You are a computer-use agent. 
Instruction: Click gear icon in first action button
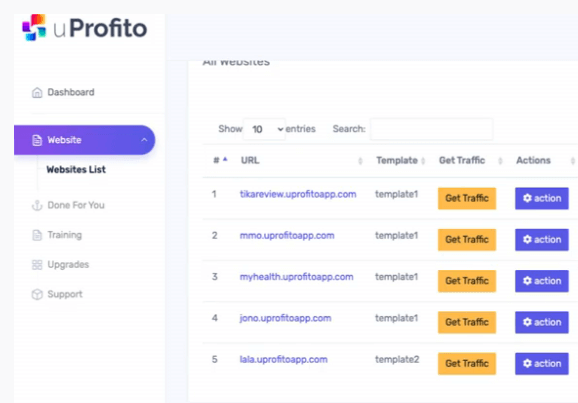[527, 198]
